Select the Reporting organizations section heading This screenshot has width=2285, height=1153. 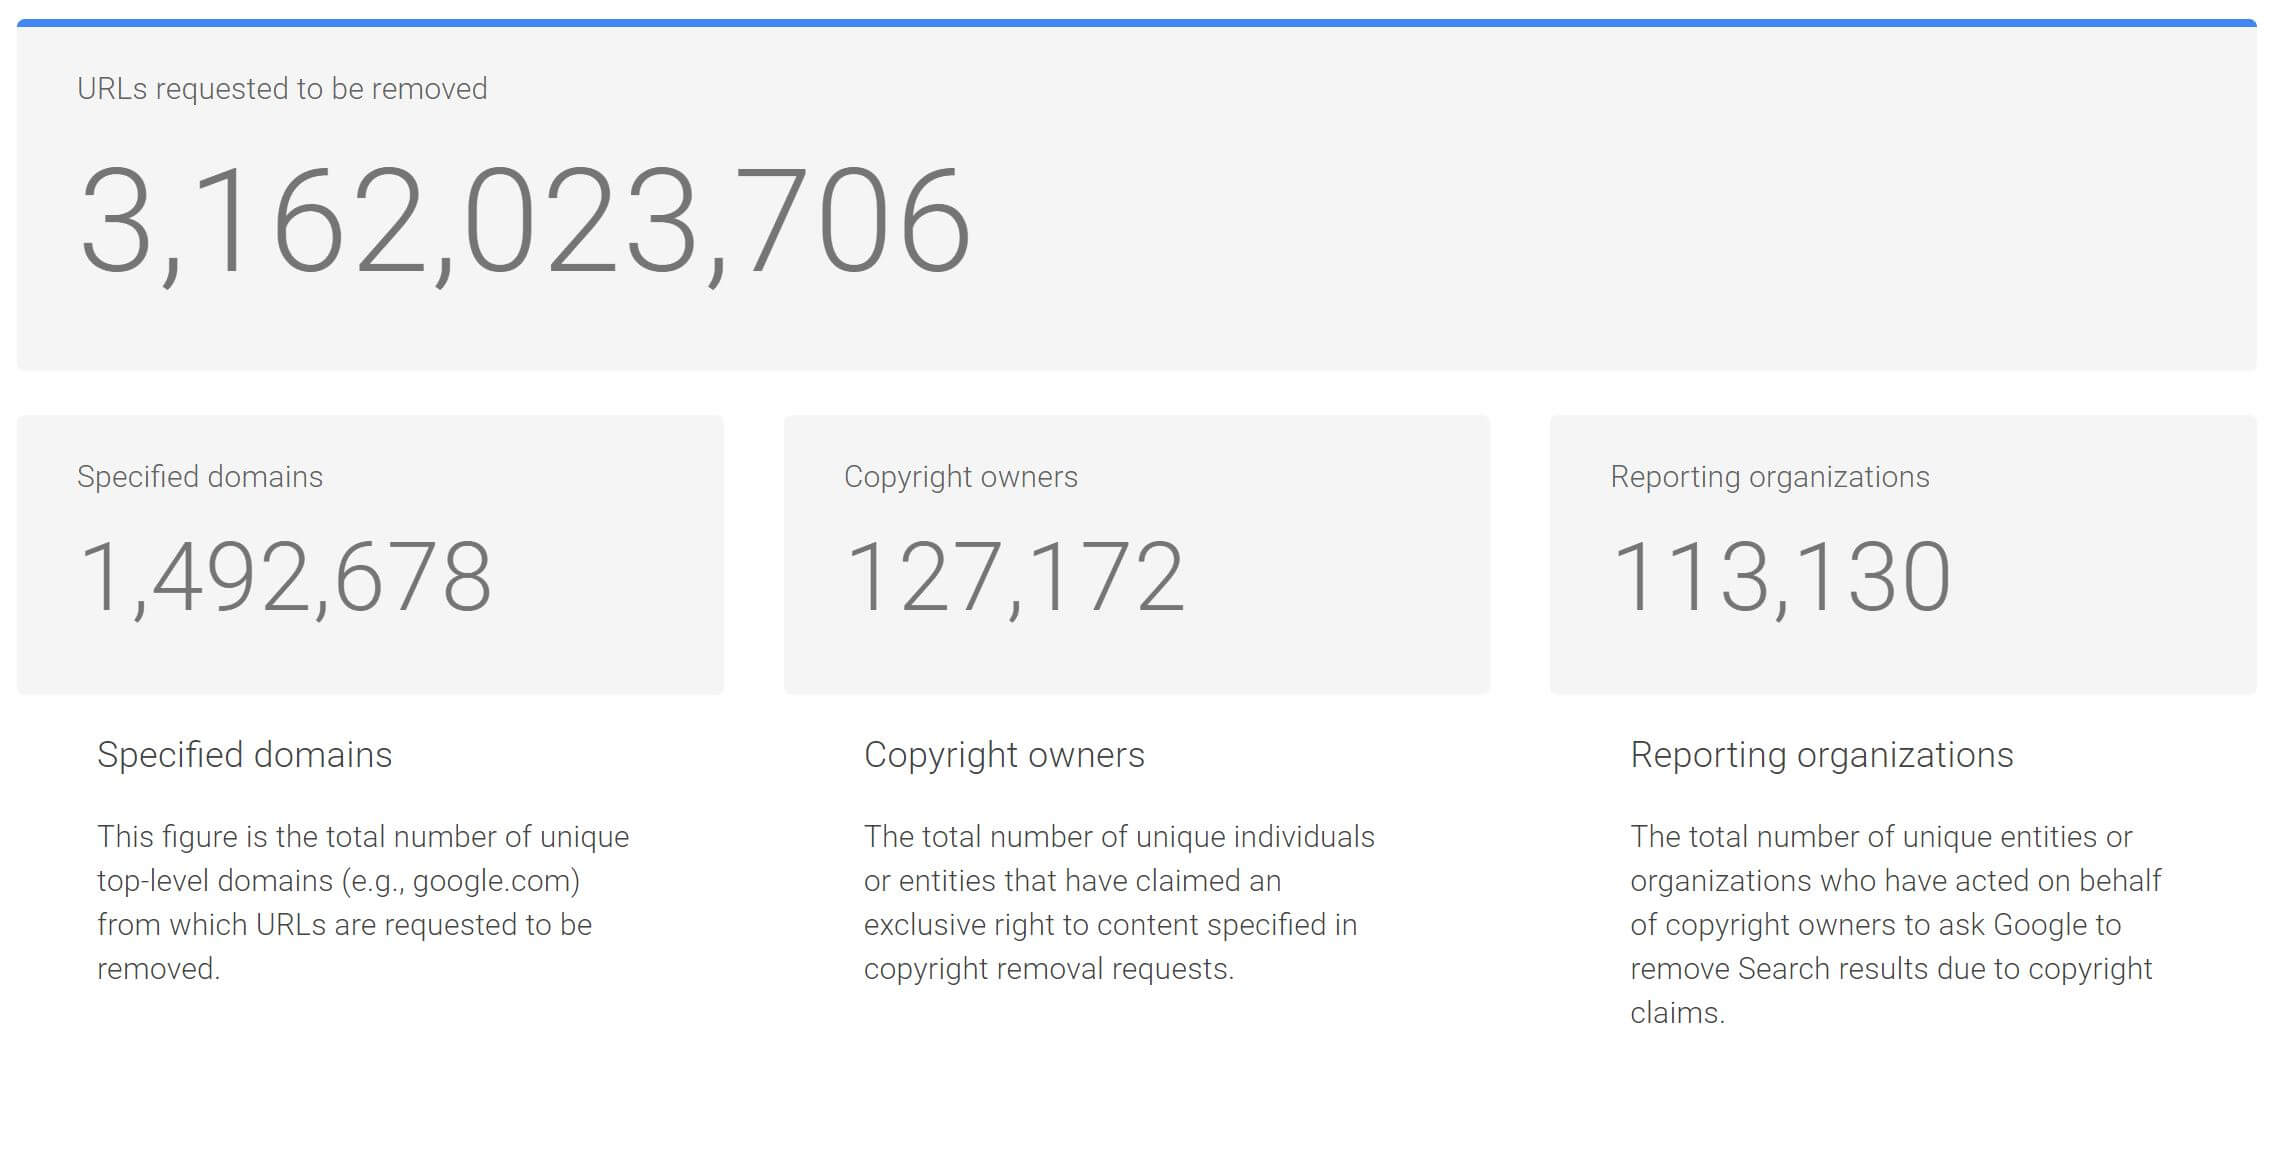(1822, 754)
